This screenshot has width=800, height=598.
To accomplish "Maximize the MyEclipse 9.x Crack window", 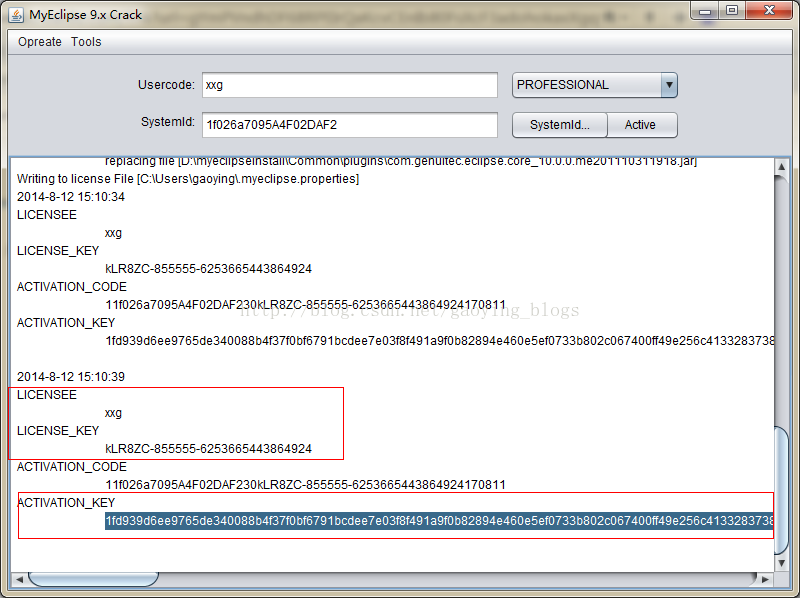I will point(732,10).
